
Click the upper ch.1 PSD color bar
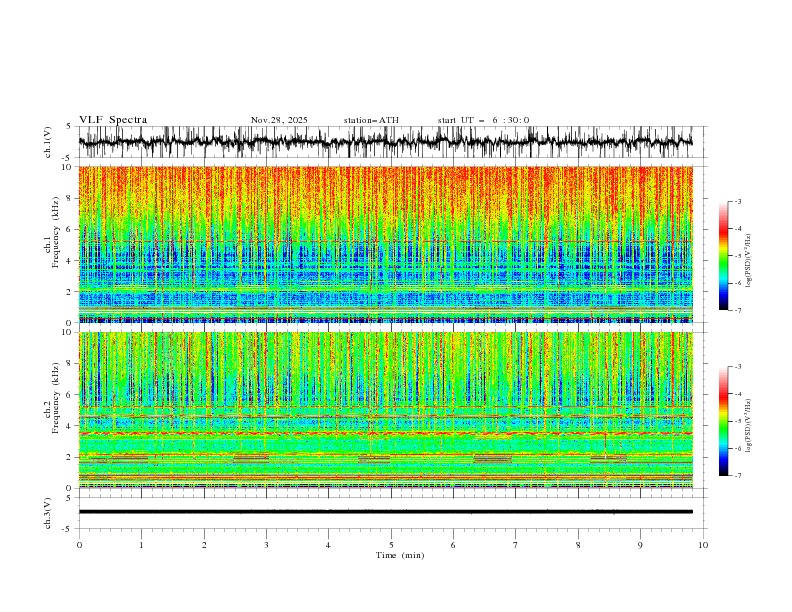(724, 256)
